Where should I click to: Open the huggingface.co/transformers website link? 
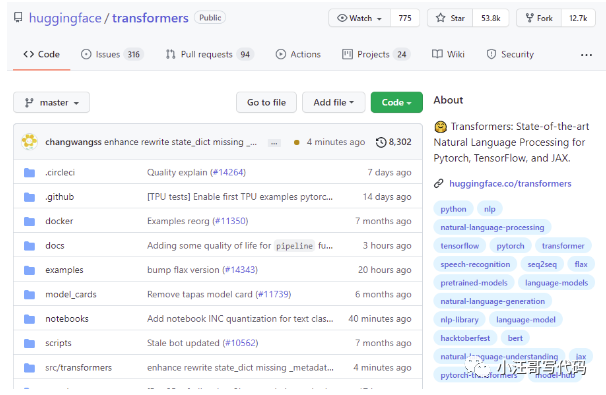click(x=510, y=184)
